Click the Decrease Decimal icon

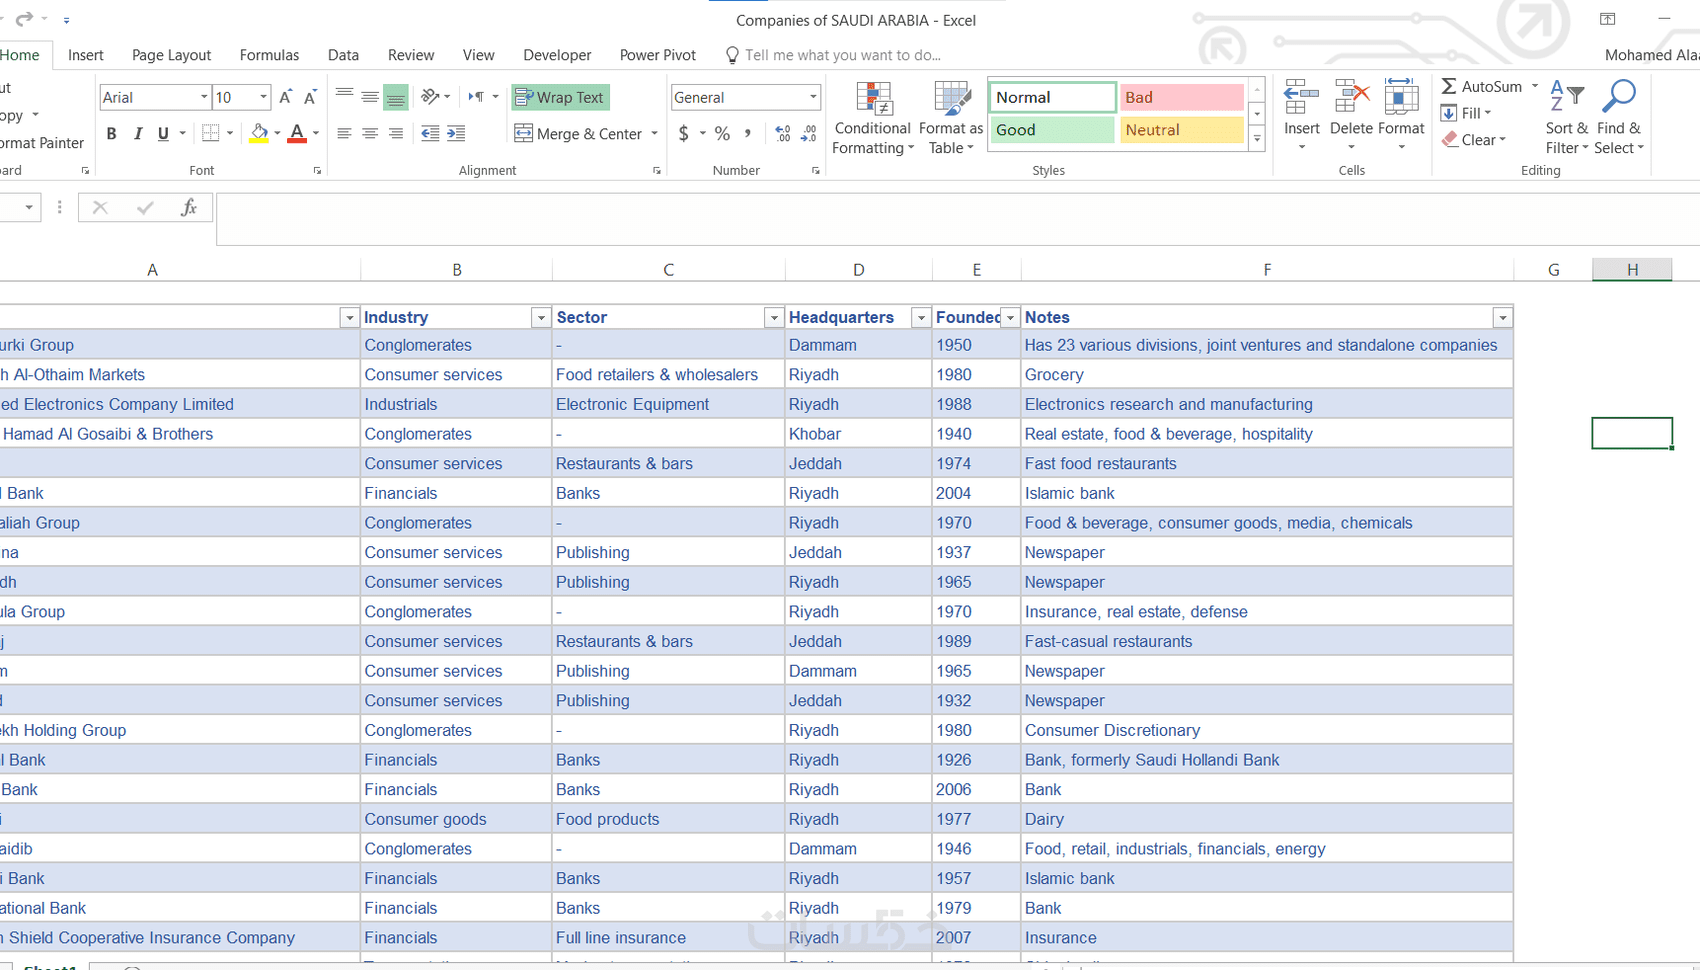click(809, 133)
